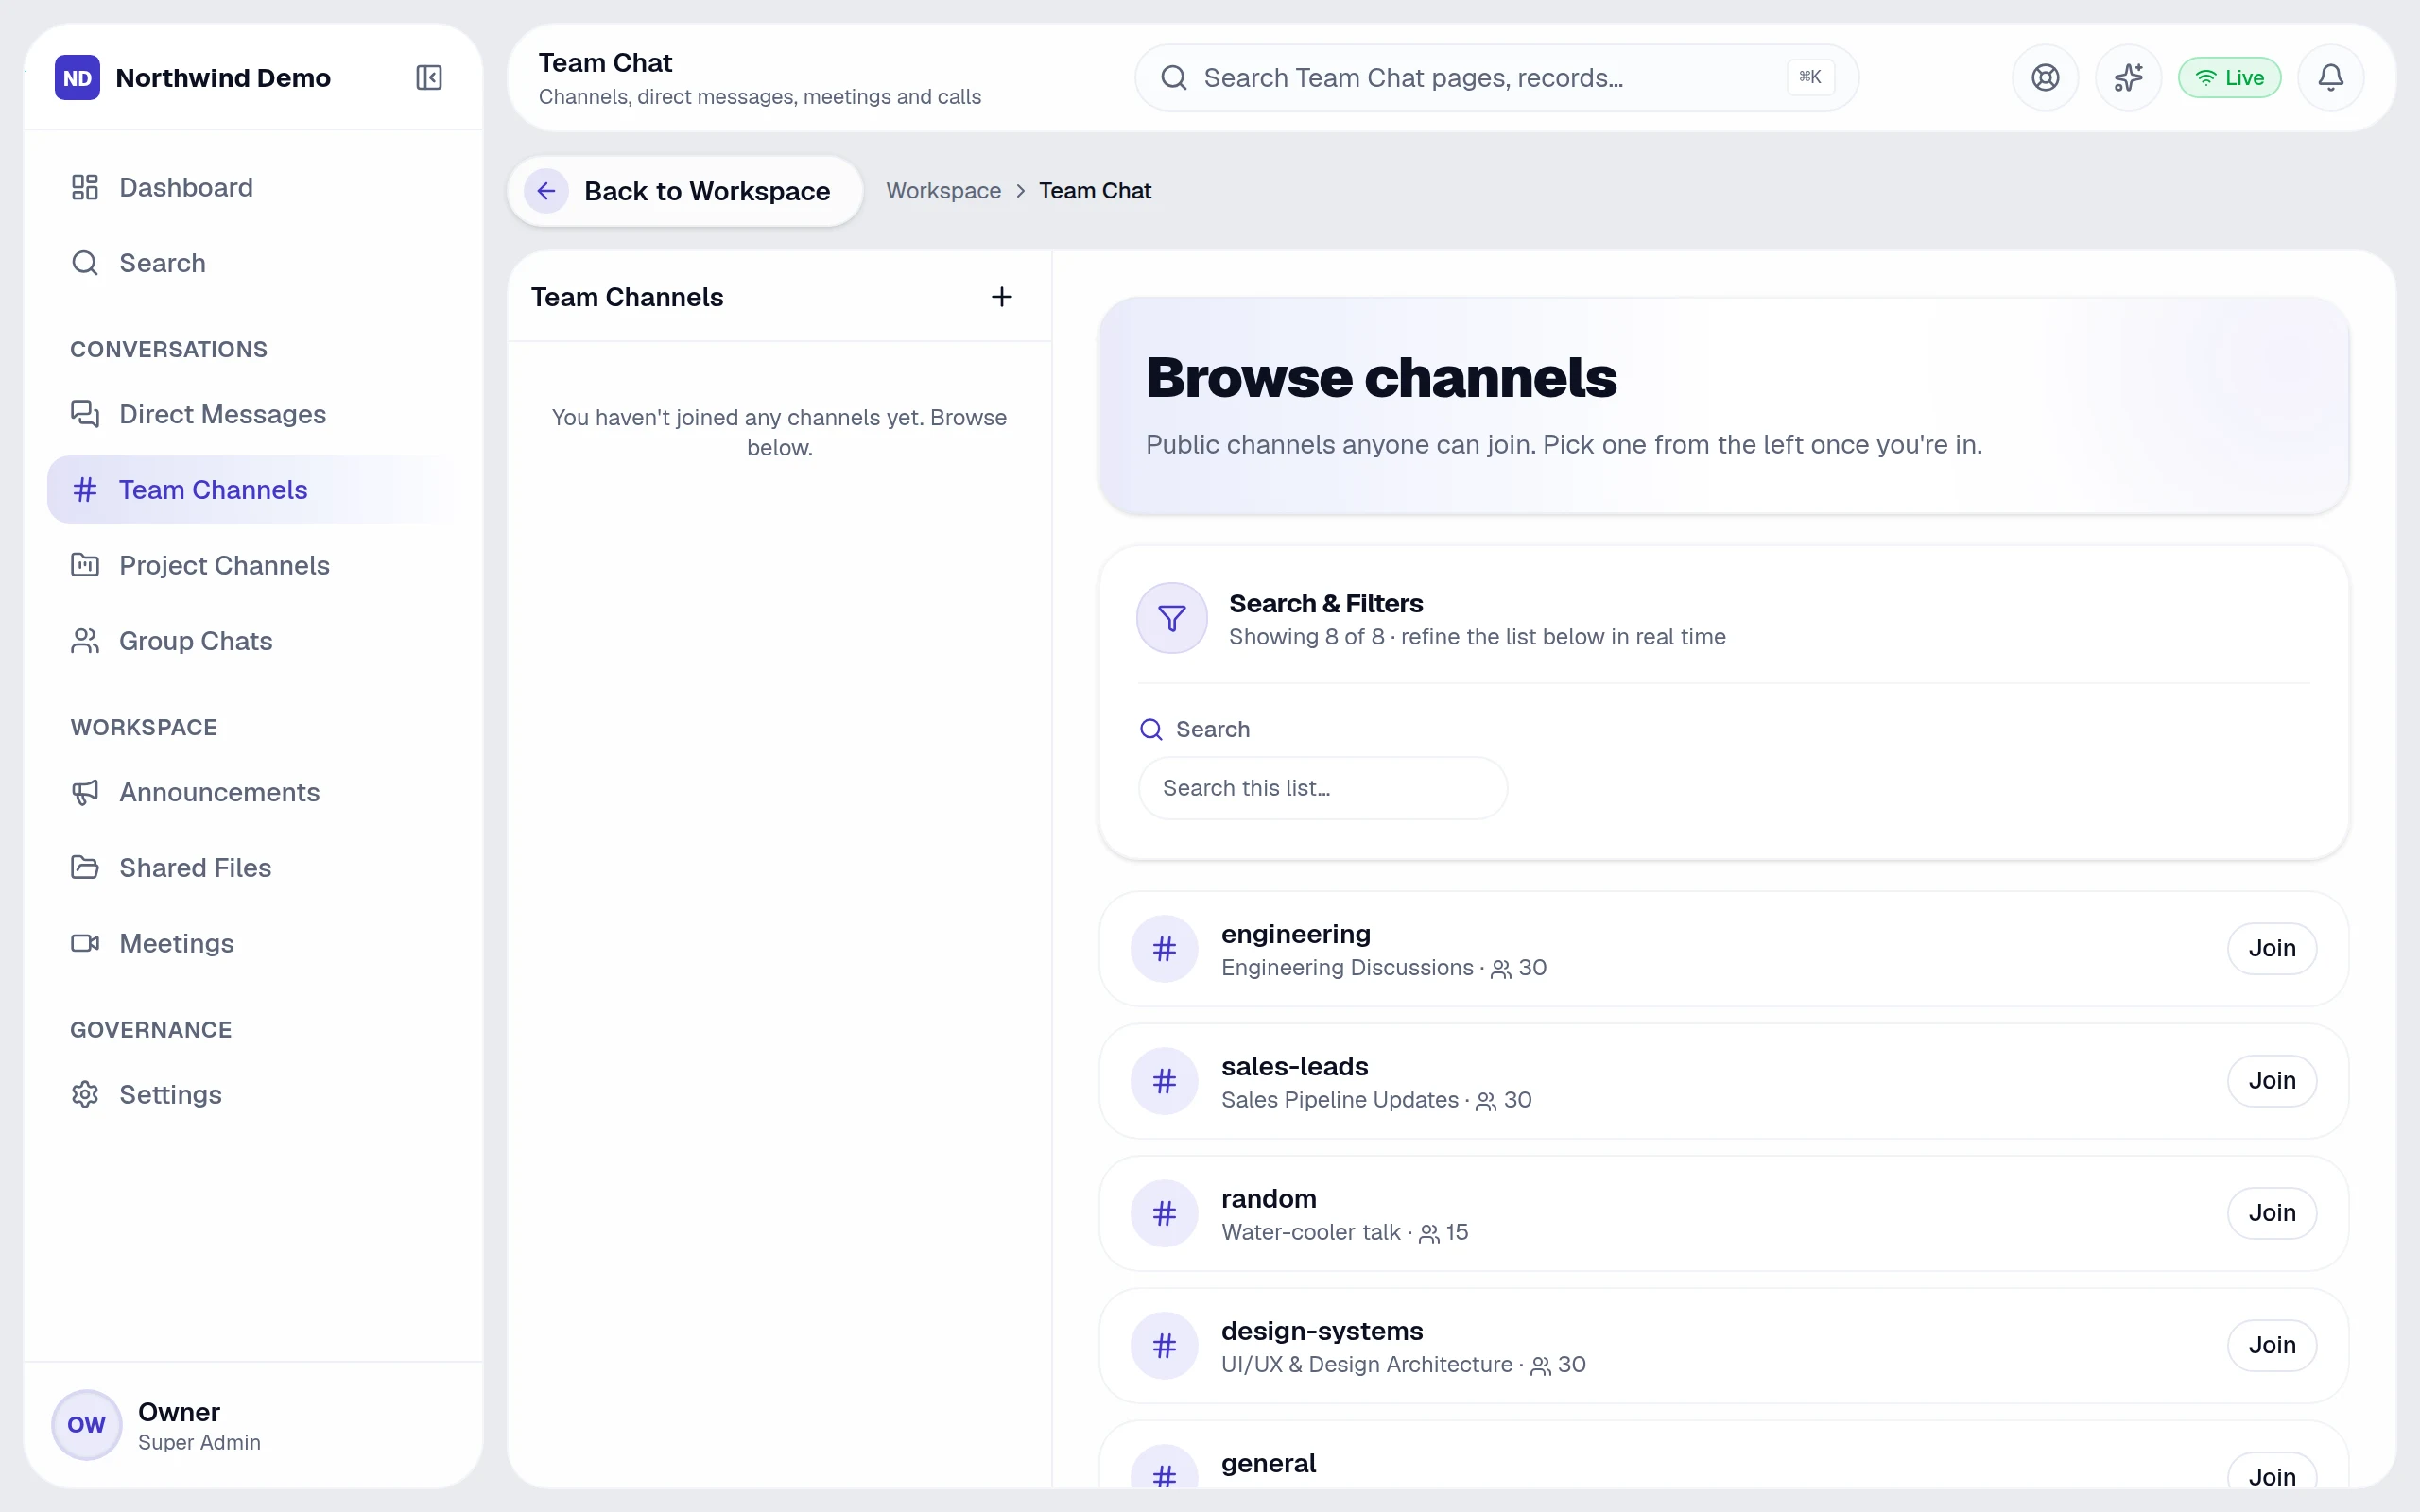Open the help lifebuoy icon
The height and width of the screenshot is (1512, 2420).
2045,77
